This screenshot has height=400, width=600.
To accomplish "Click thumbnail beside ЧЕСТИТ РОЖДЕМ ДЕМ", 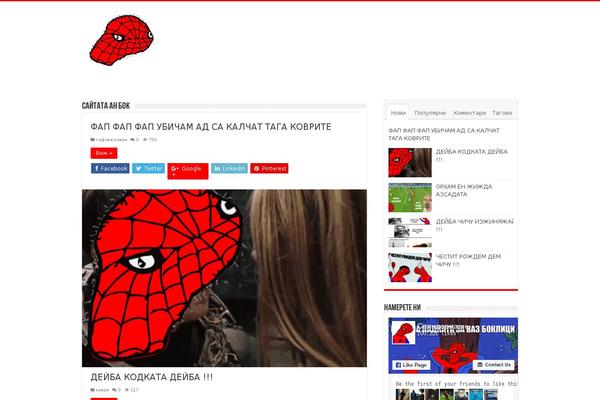I will click(410, 267).
